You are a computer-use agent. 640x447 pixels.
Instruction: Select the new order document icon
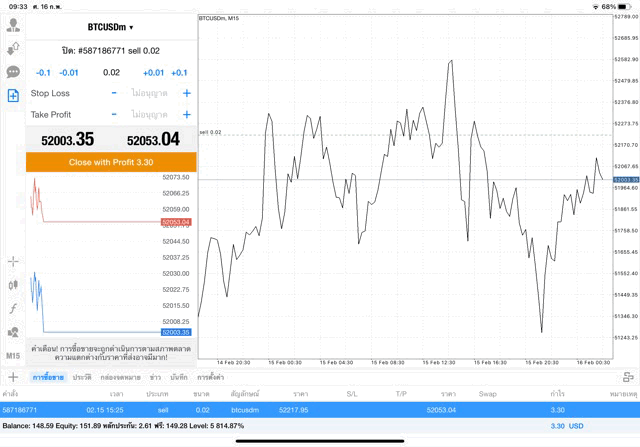13,95
